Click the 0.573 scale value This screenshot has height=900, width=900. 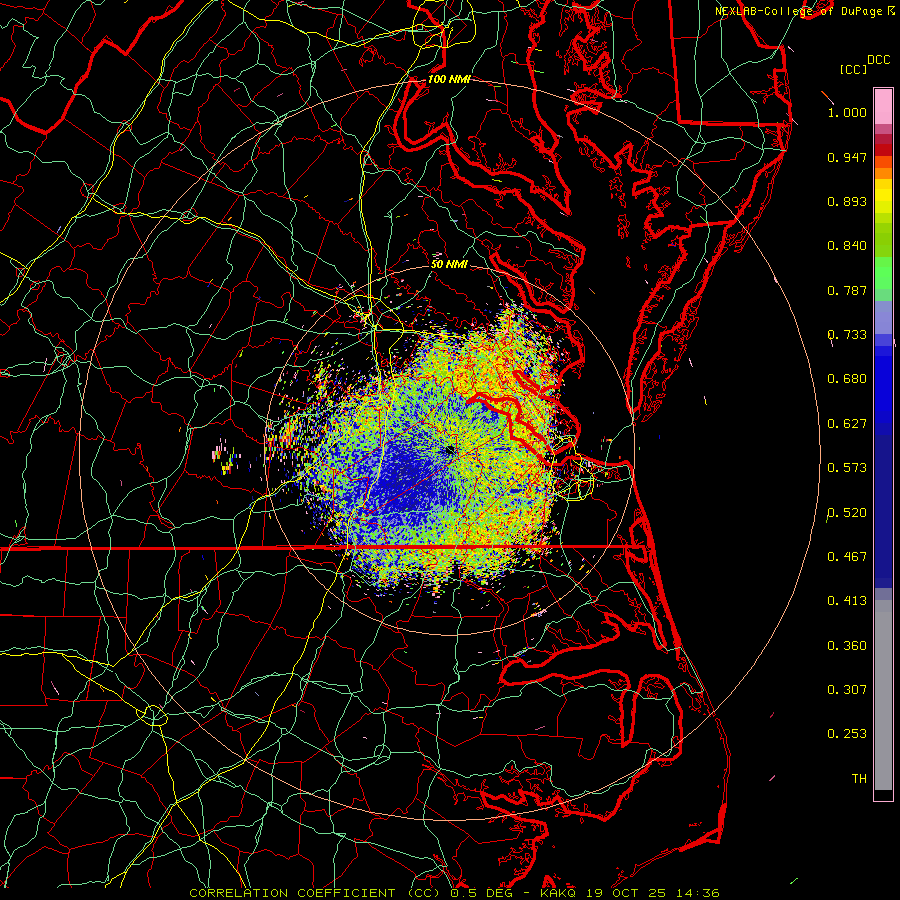(x=847, y=468)
